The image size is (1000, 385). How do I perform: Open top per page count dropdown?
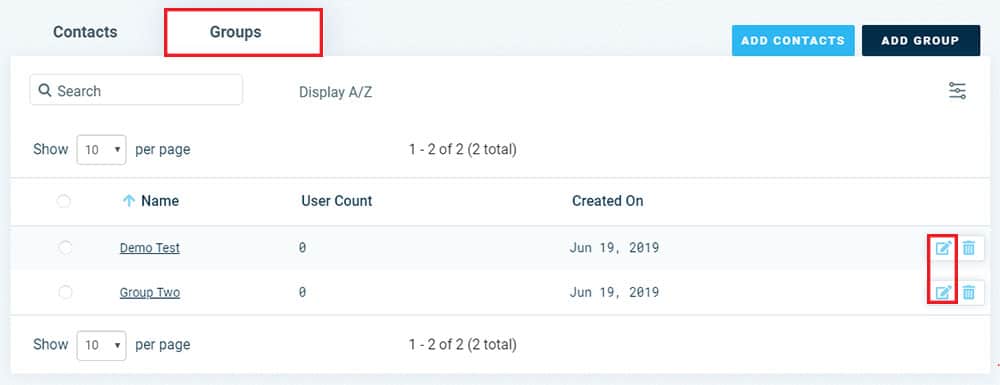101,150
